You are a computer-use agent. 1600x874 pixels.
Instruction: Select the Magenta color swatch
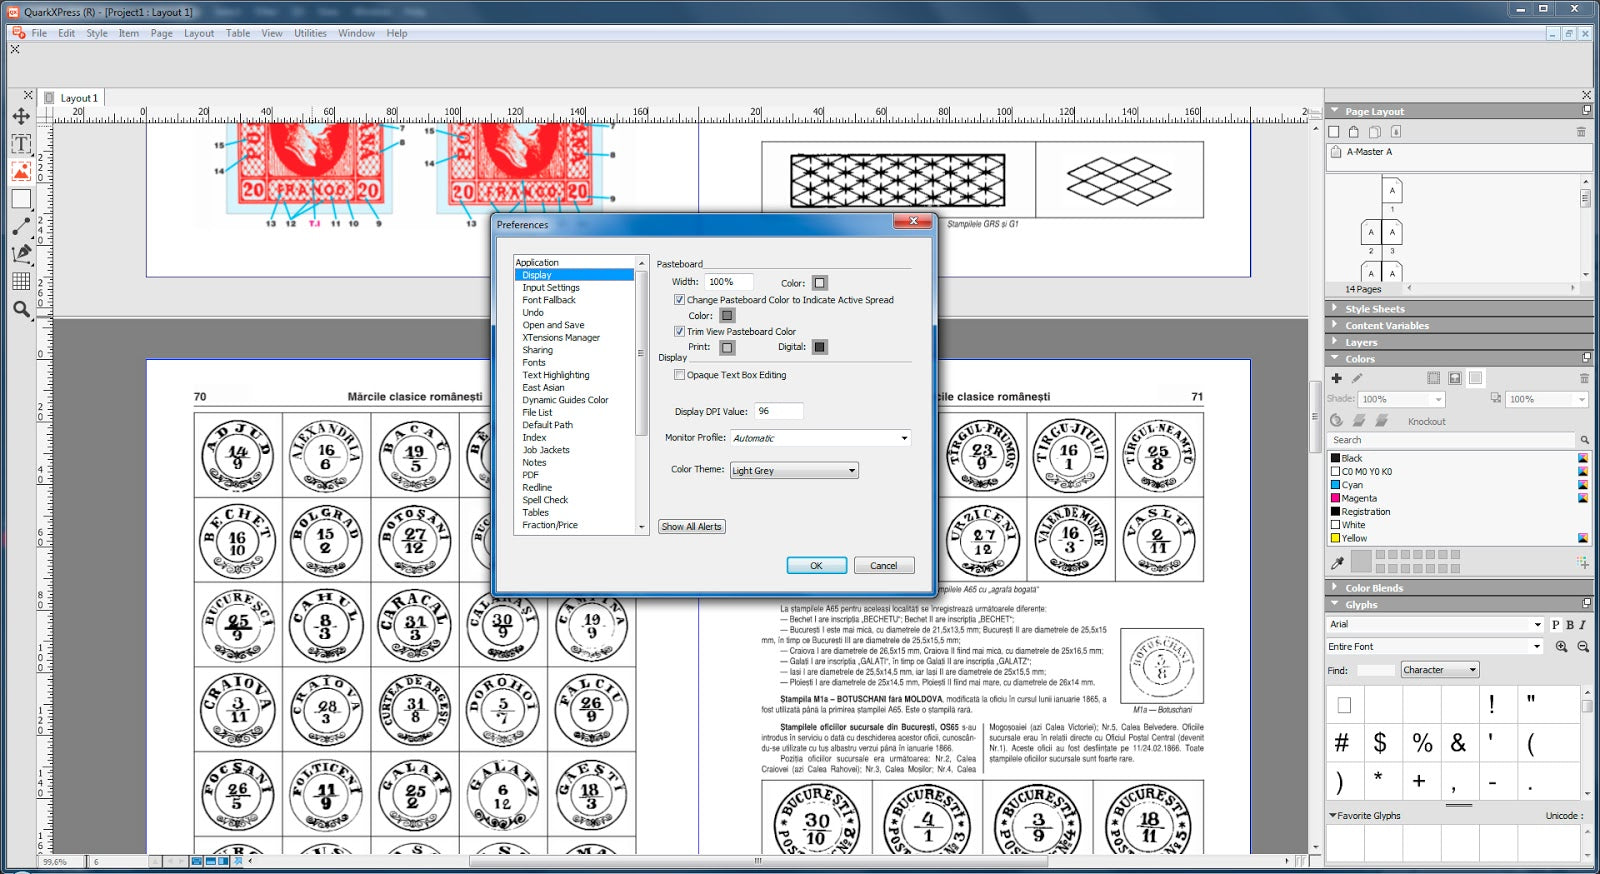(x=1358, y=498)
